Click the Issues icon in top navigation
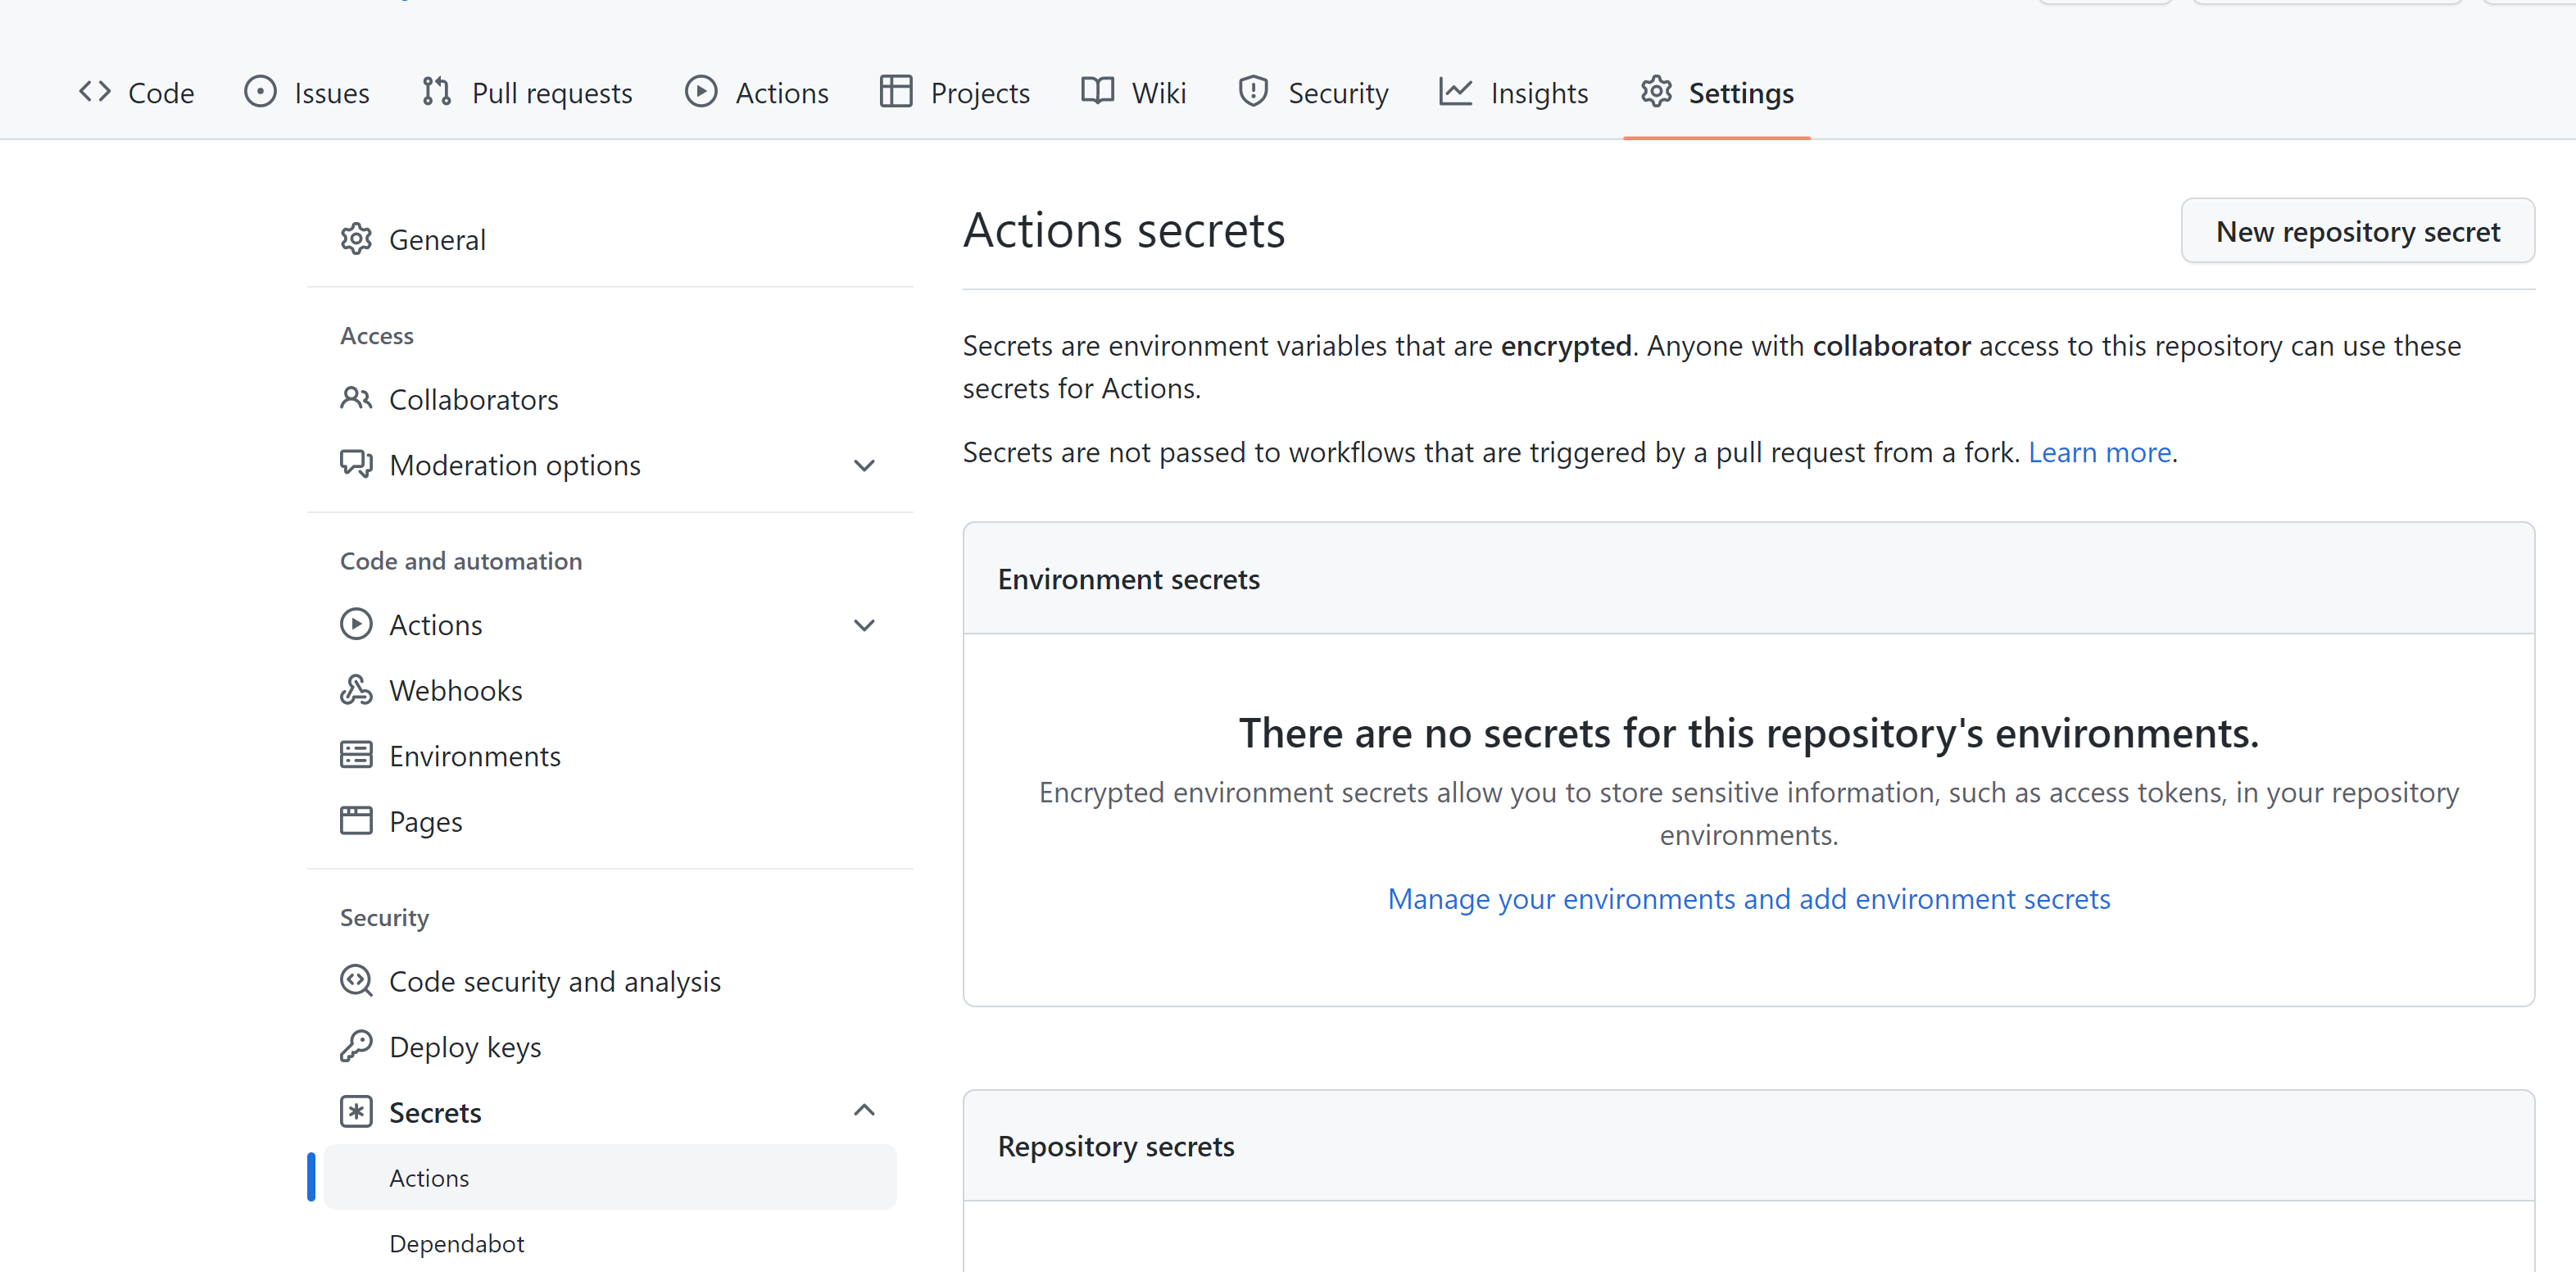Image resolution: width=2576 pixels, height=1272 pixels. [x=259, y=91]
